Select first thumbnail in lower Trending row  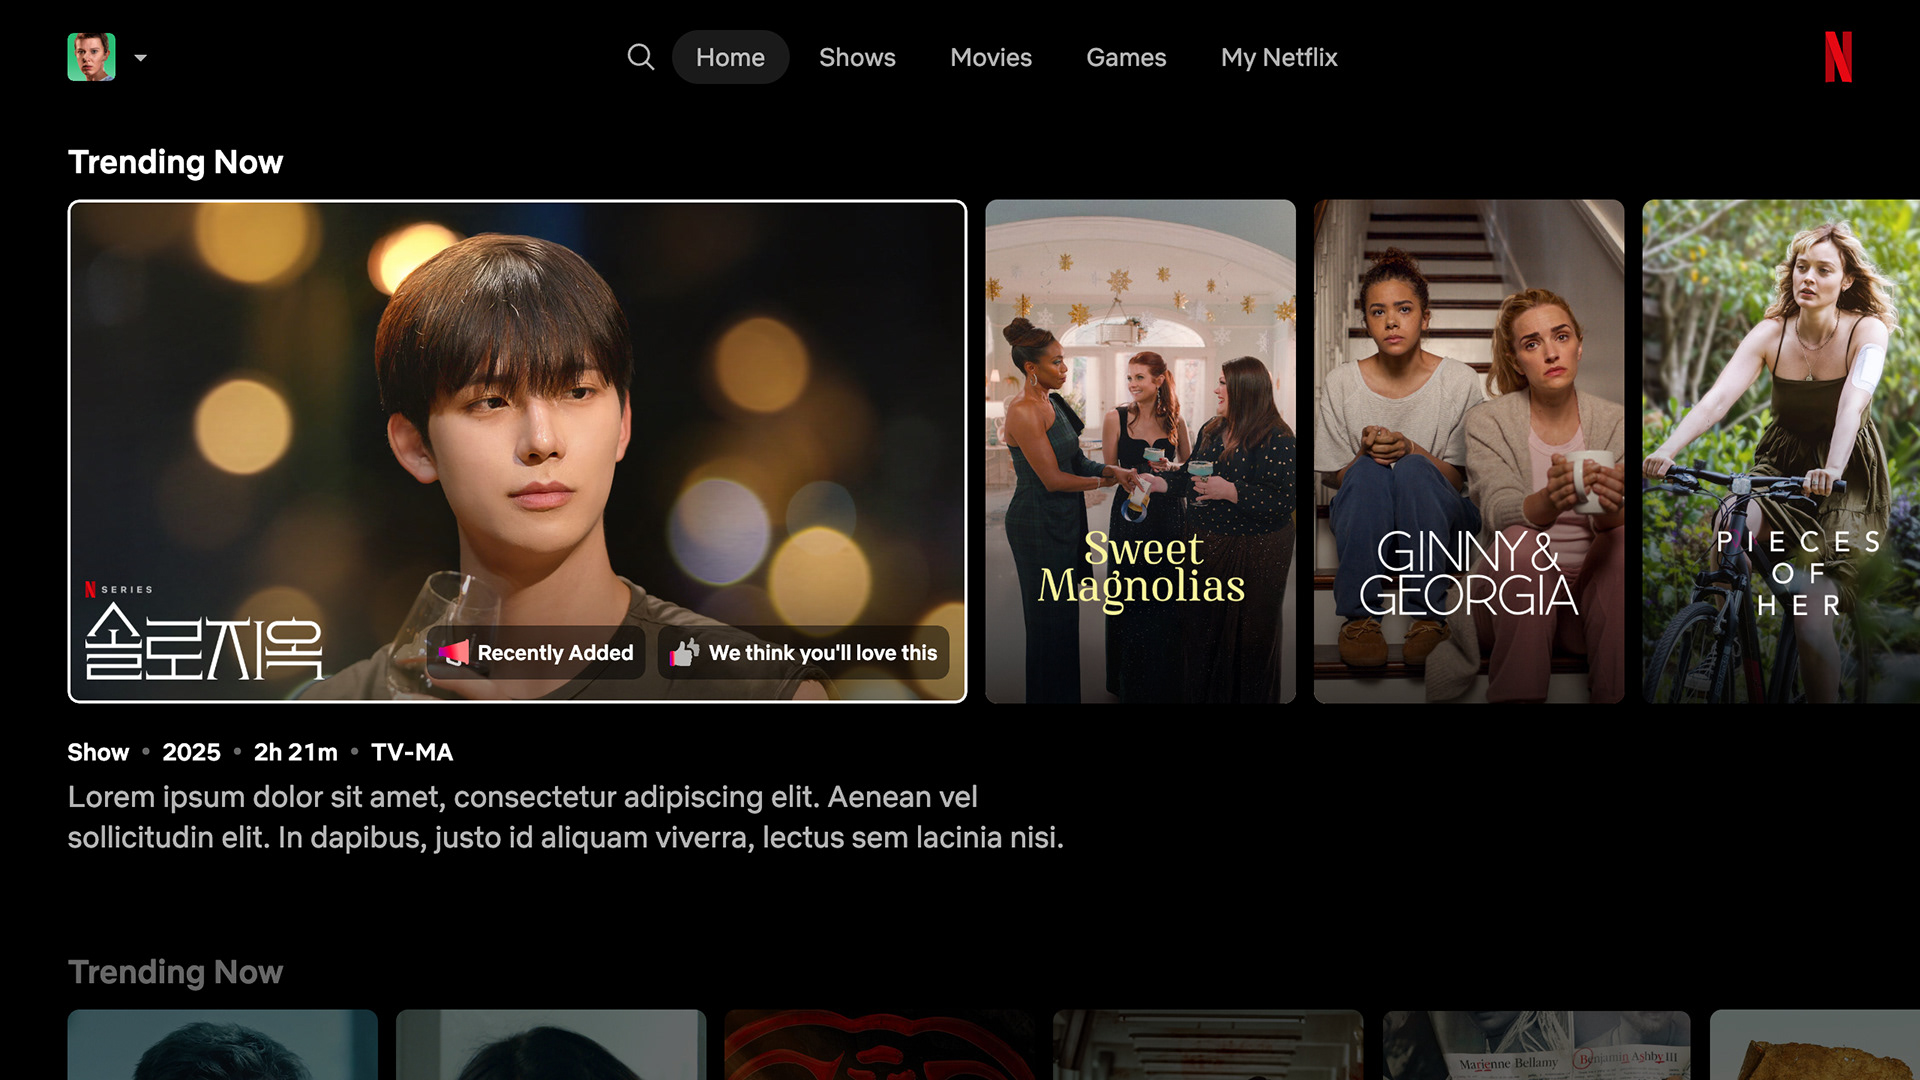[x=222, y=1045]
